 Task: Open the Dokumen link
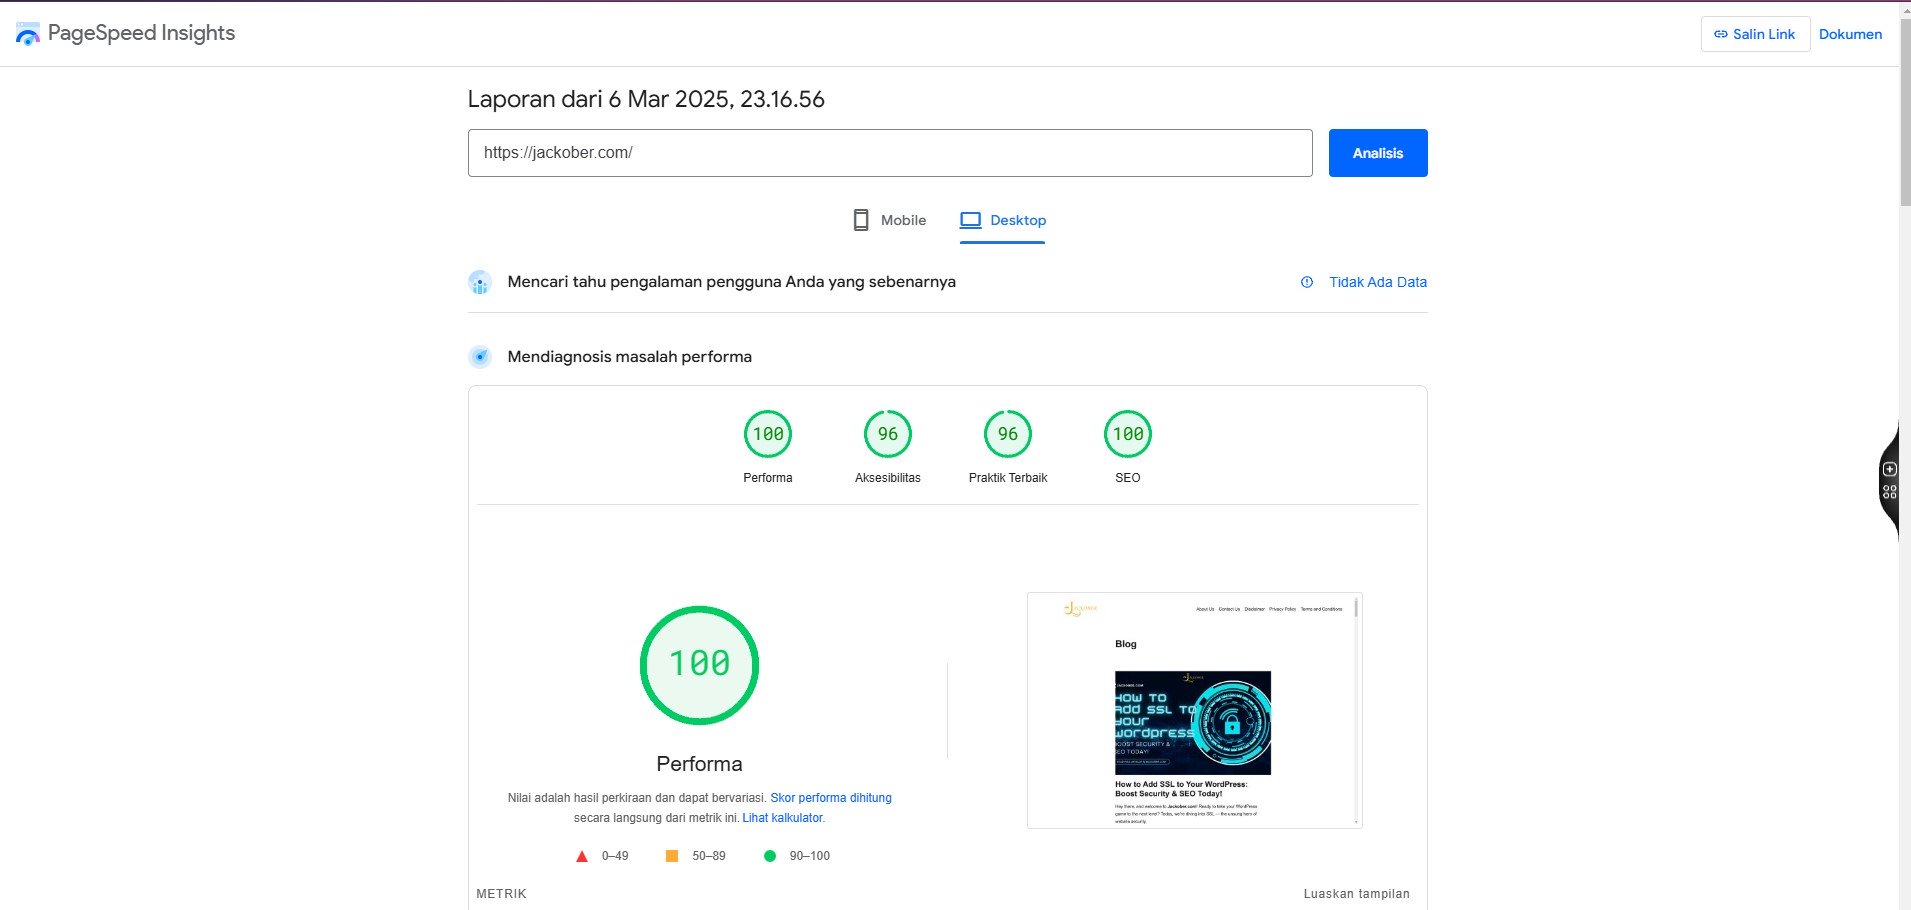pos(1850,34)
